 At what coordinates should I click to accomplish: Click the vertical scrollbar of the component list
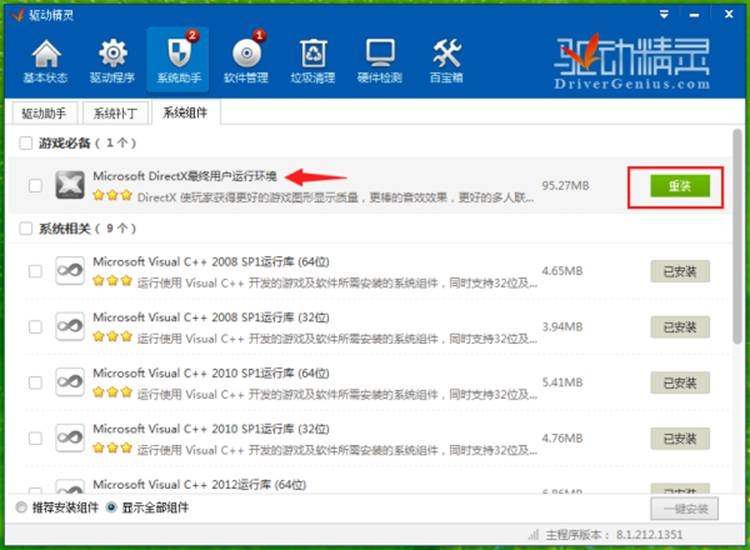(737, 237)
